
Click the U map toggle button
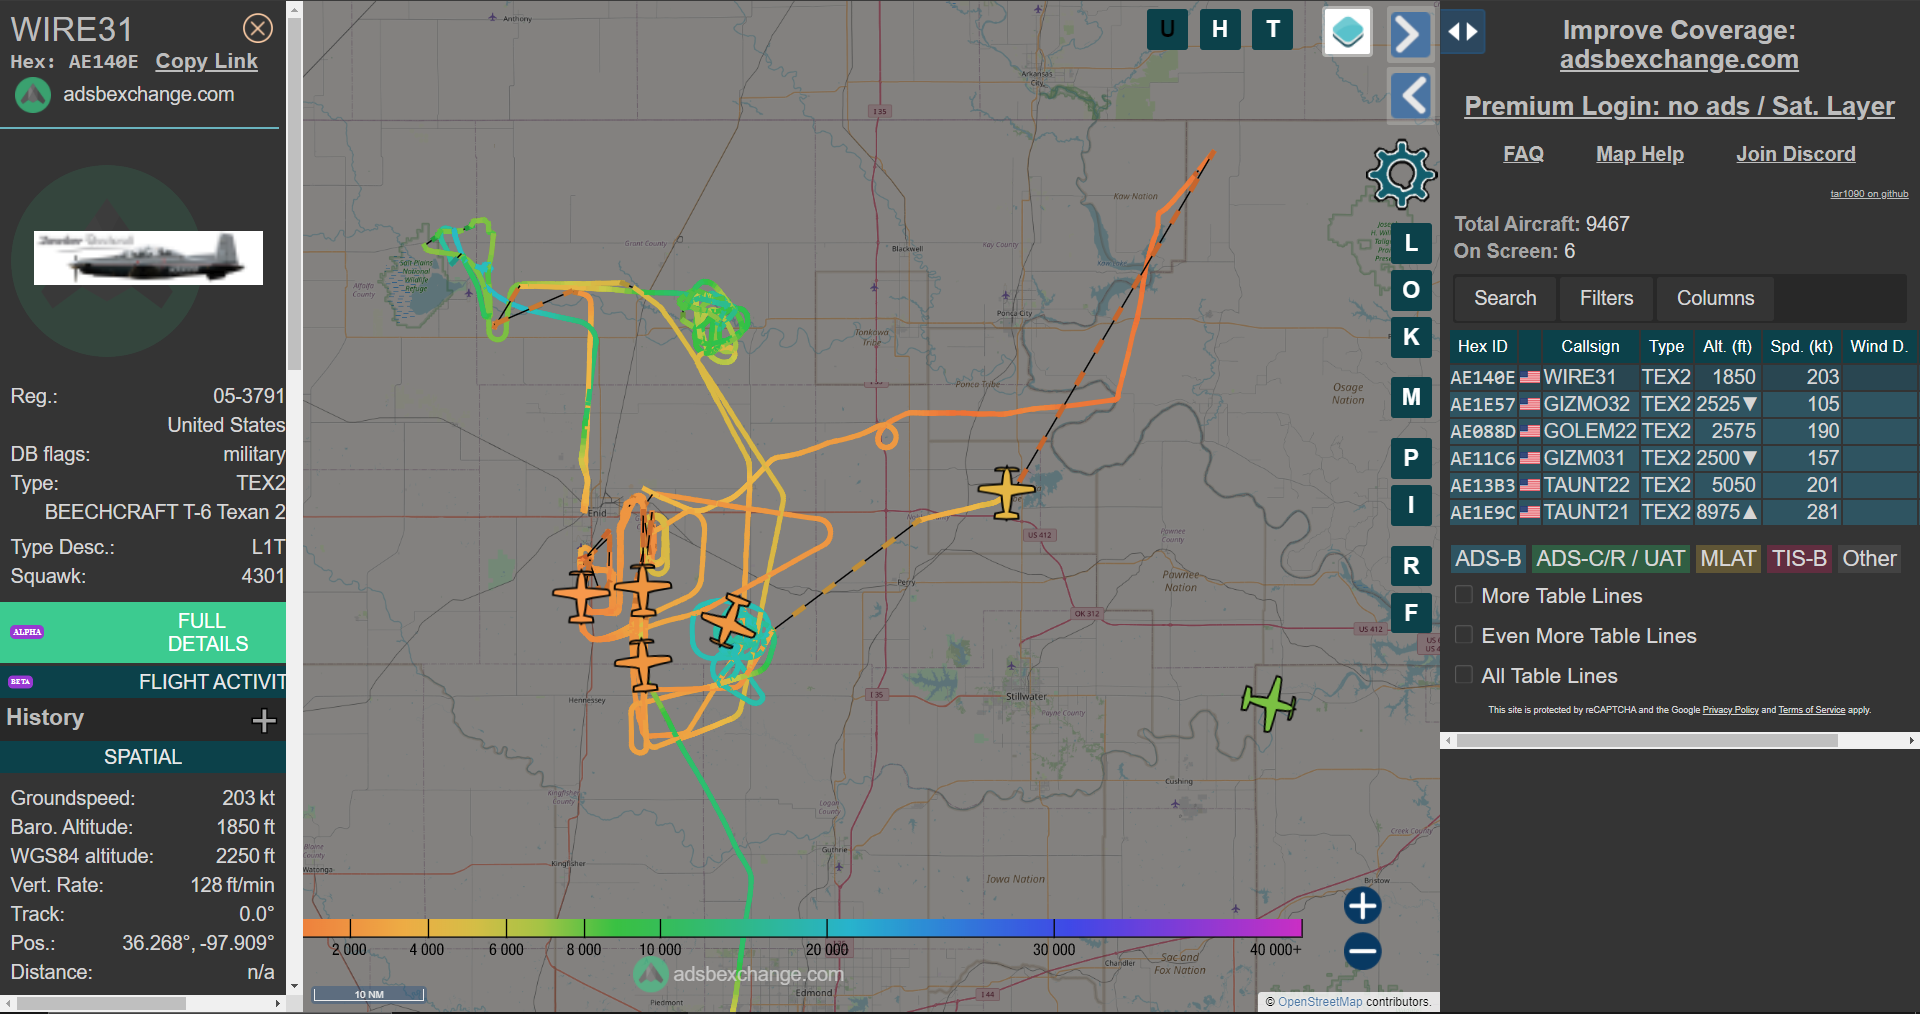[x=1167, y=29]
